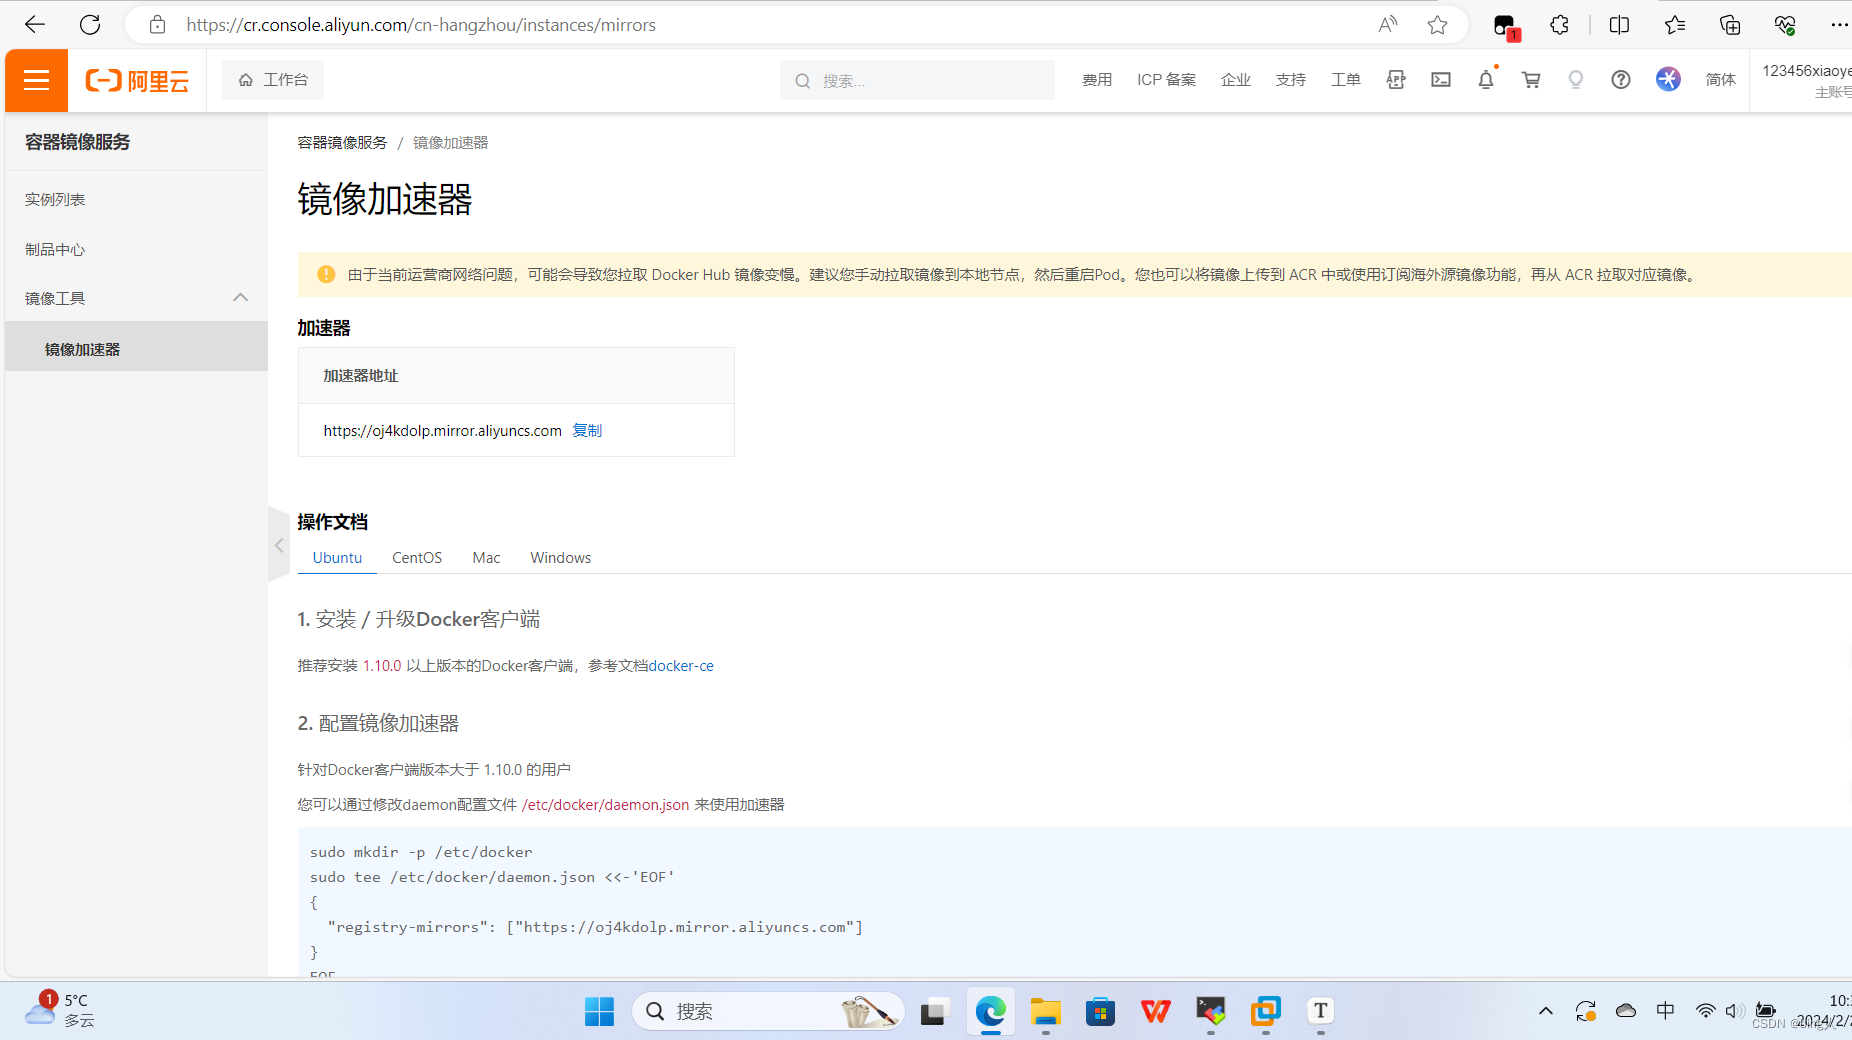
Task: Open Task View on the taskbar
Action: point(934,1012)
